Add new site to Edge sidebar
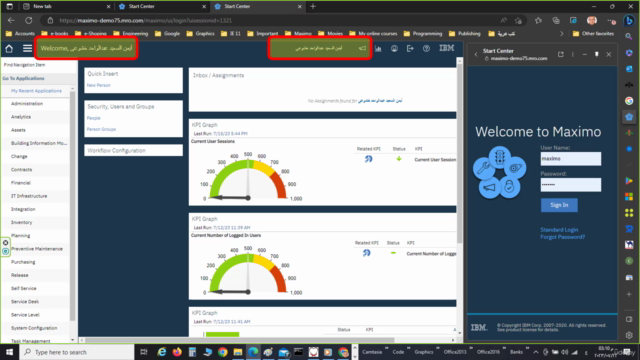Image resolution: width=640 pixels, height=360 pixels. pyautogui.click(x=629, y=294)
